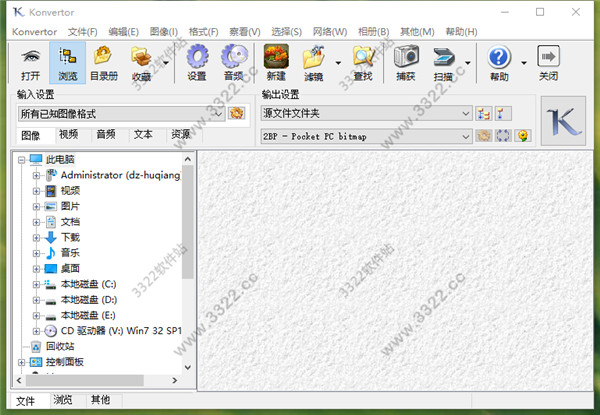Open the 格式(F) menu

click(x=204, y=32)
